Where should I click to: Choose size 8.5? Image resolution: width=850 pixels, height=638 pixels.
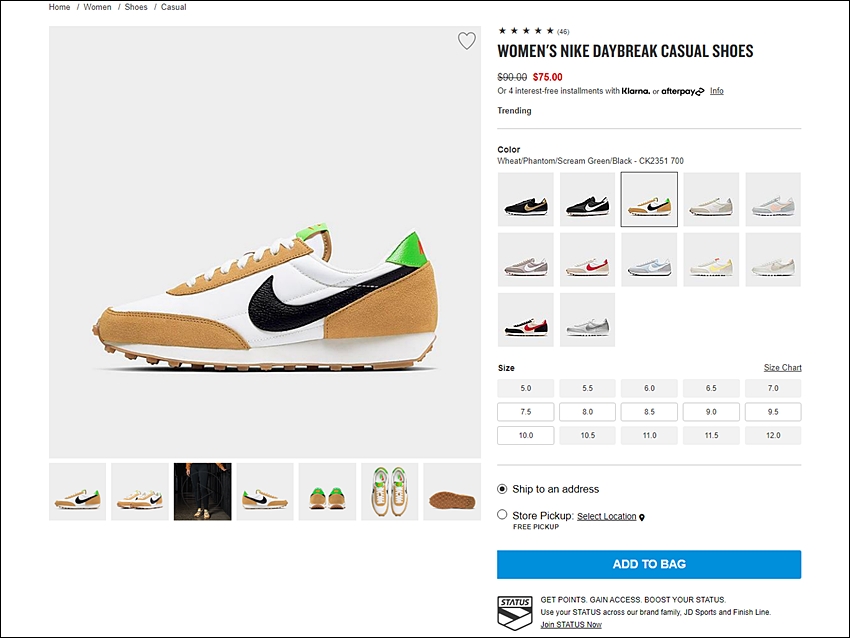[649, 412]
